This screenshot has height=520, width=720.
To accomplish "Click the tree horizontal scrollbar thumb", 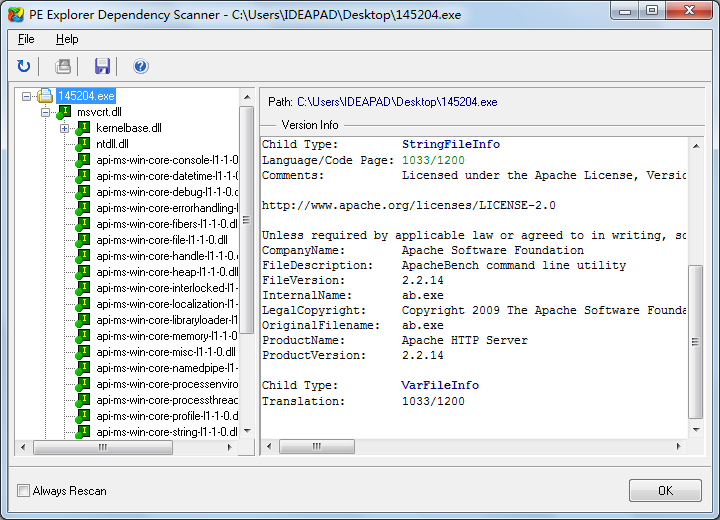I will (x=103, y=447).
